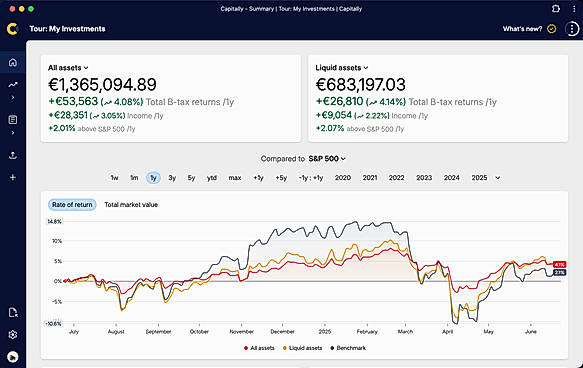Viewport: 583px width, 368px height.
Task: Open the transactions list sidebar icon
Action: [x=13, y=120]
